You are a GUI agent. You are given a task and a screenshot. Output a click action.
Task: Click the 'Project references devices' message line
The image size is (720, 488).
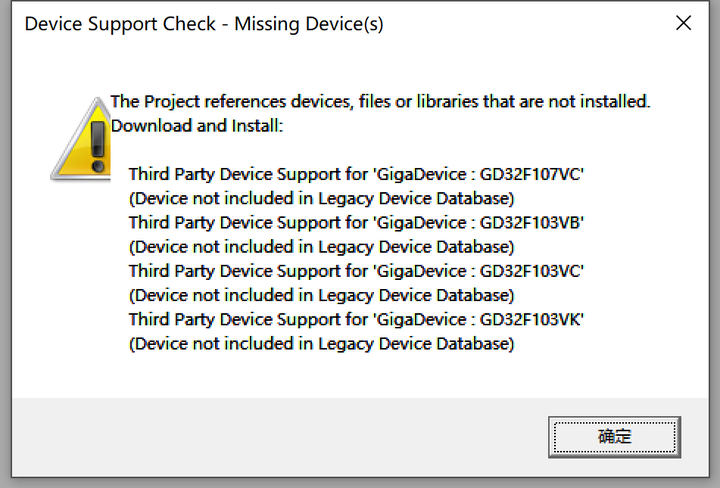[380, 101]
